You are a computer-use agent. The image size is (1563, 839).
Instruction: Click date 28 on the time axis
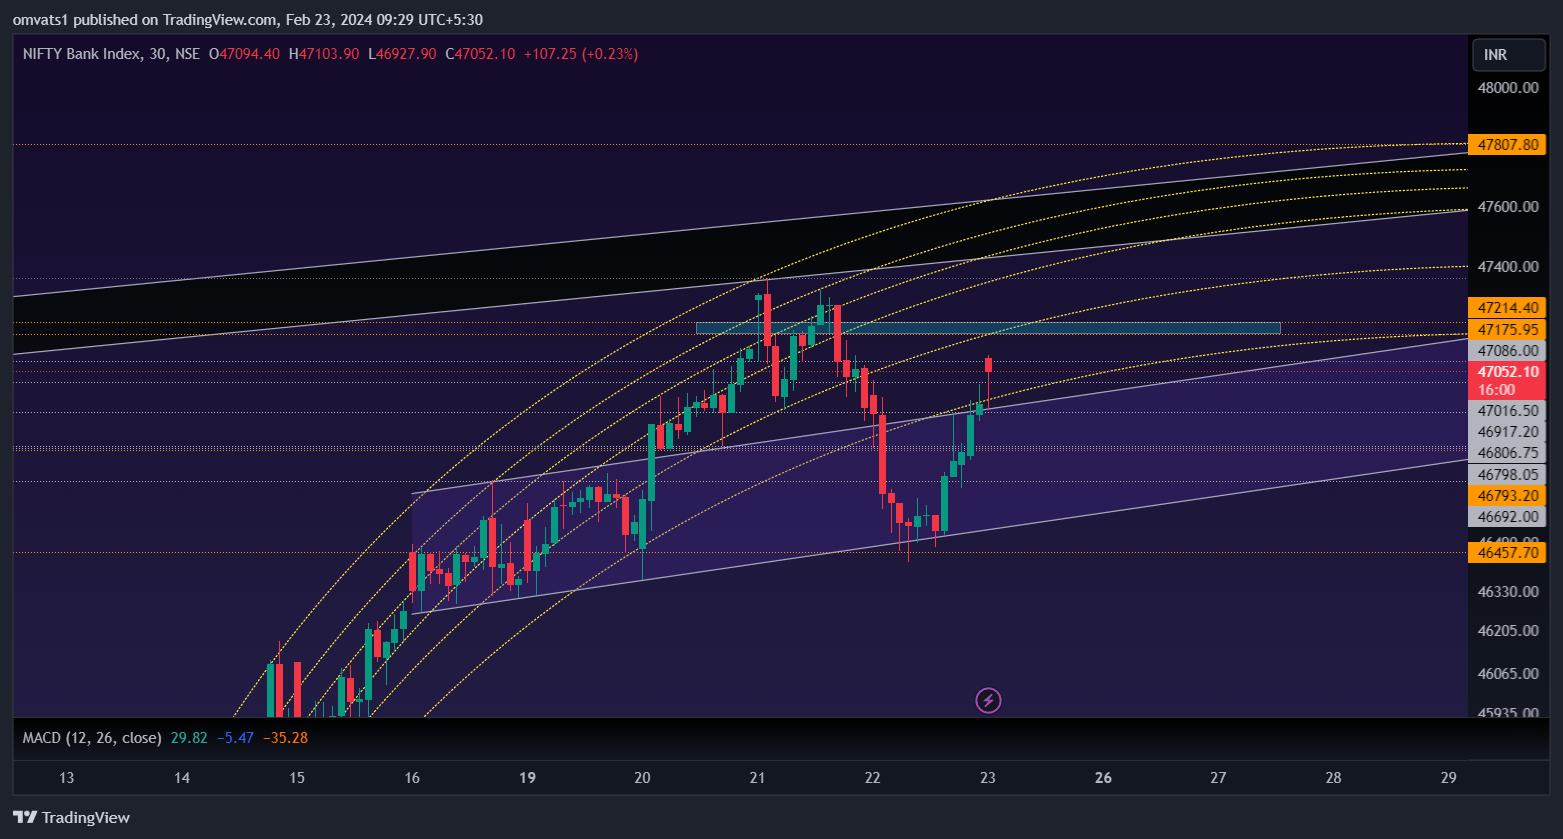coord(1333,778)
